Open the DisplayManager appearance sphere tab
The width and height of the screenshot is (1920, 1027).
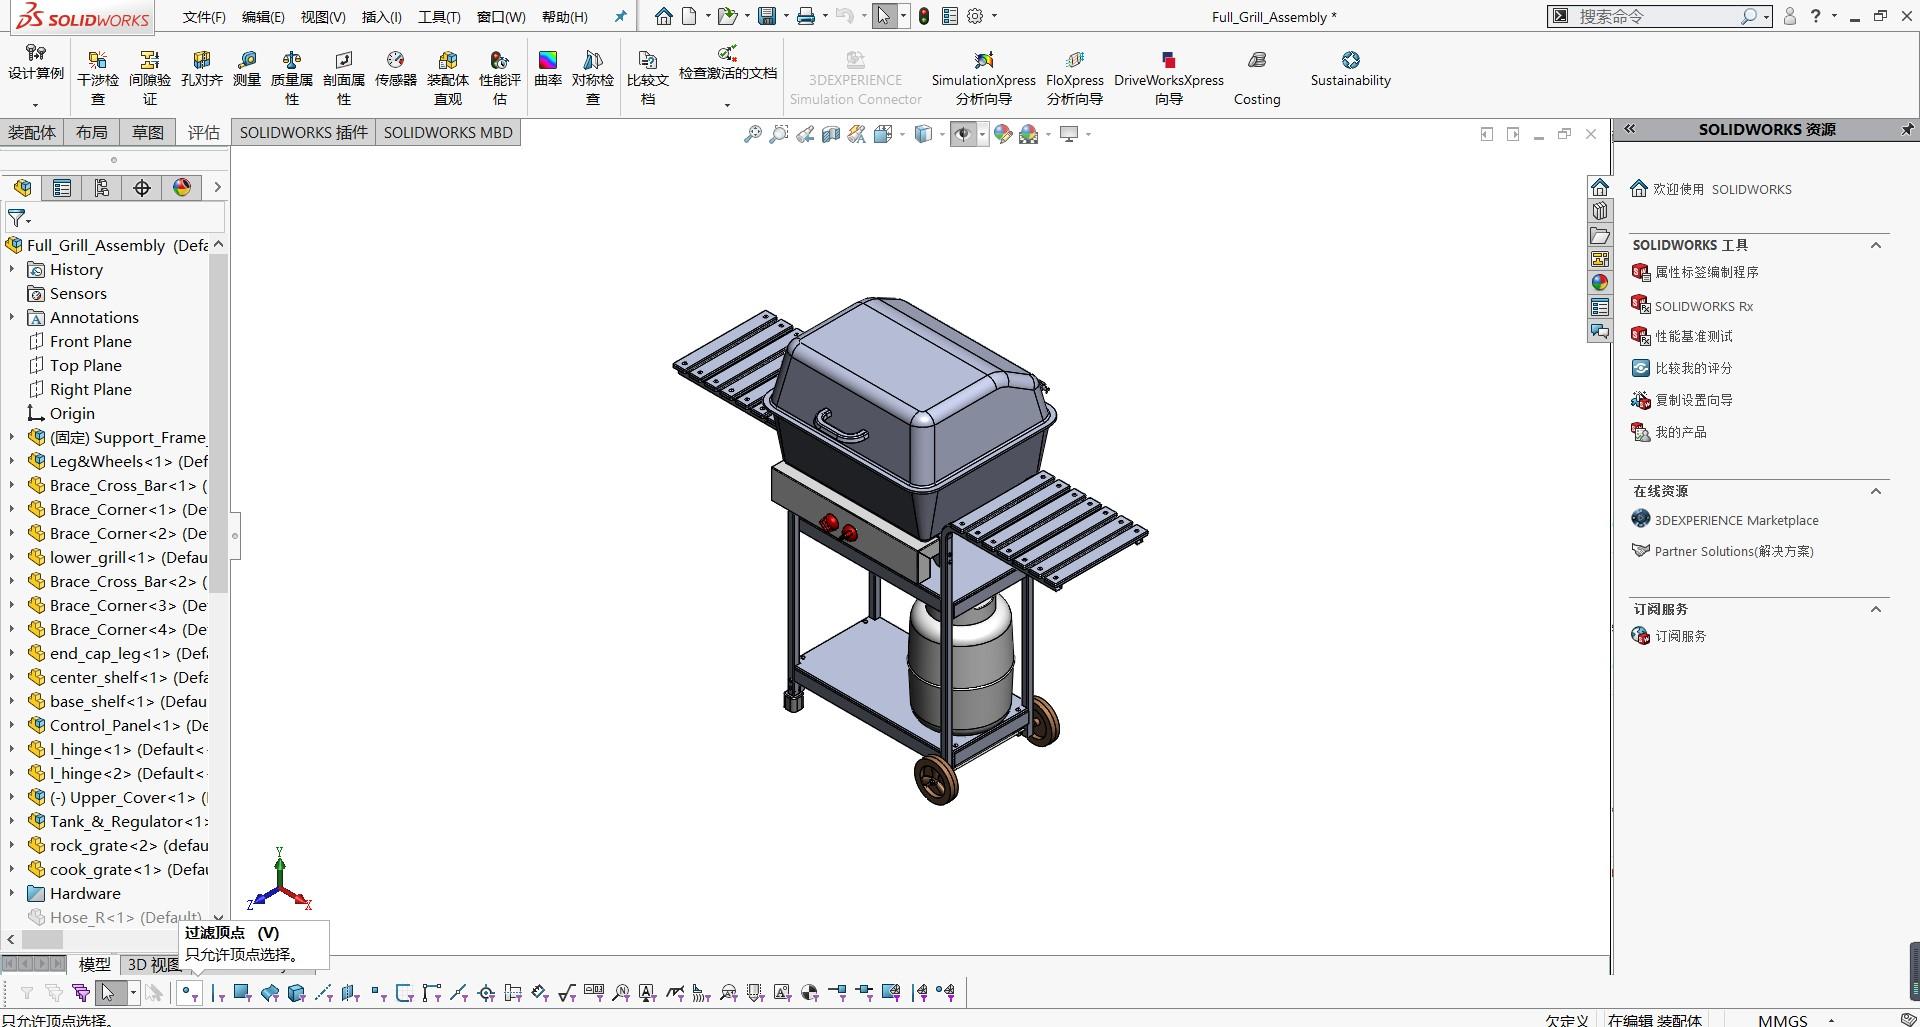182,188
